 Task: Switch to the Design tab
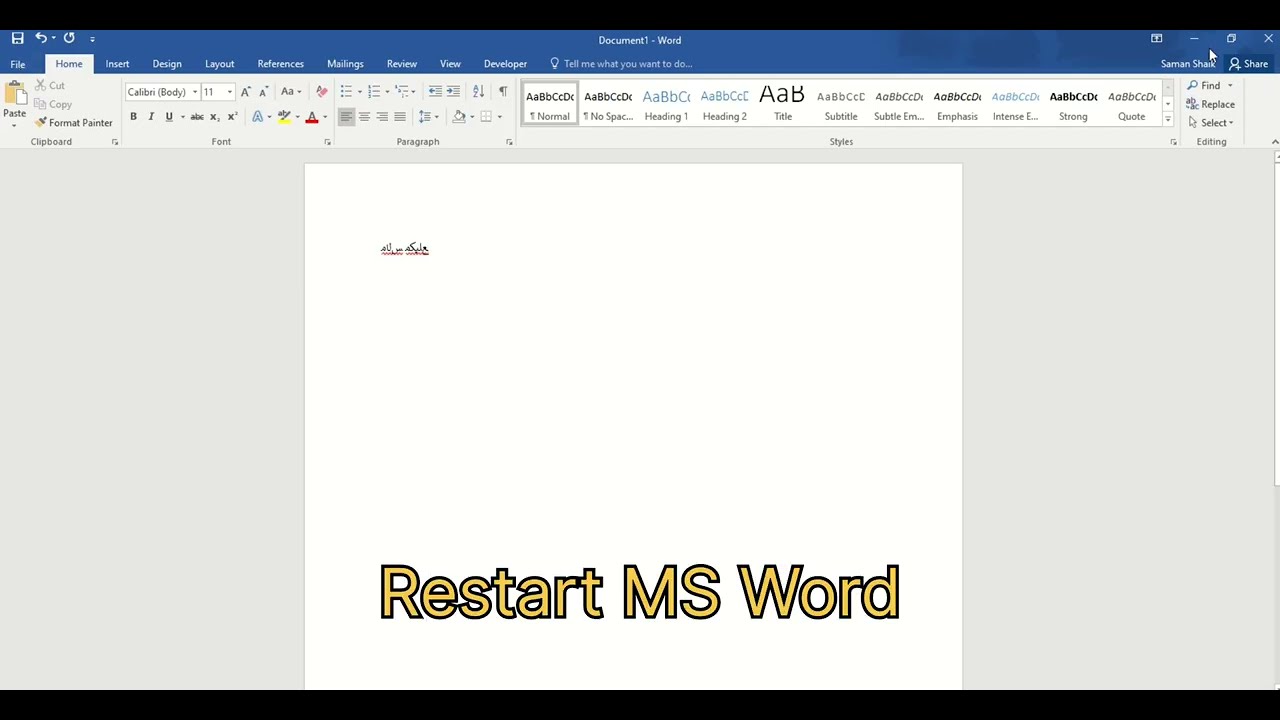point(167,64)
